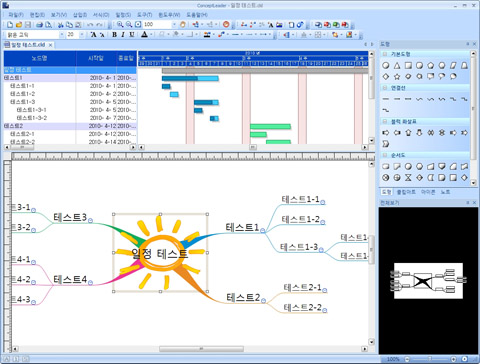
Task: Click the Open folder icon in toolbar
Action: pos(19,25)
